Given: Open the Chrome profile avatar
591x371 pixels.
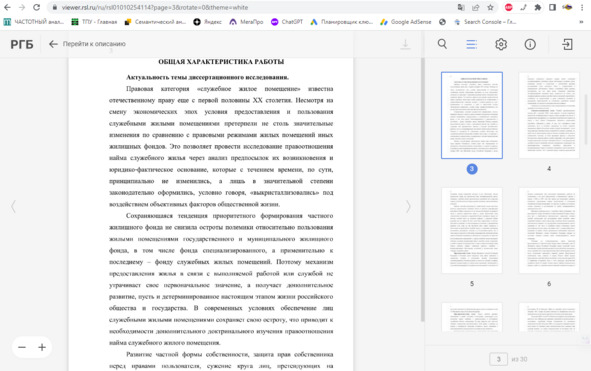Looking at the screenshot, I should [x=567, y=7].
